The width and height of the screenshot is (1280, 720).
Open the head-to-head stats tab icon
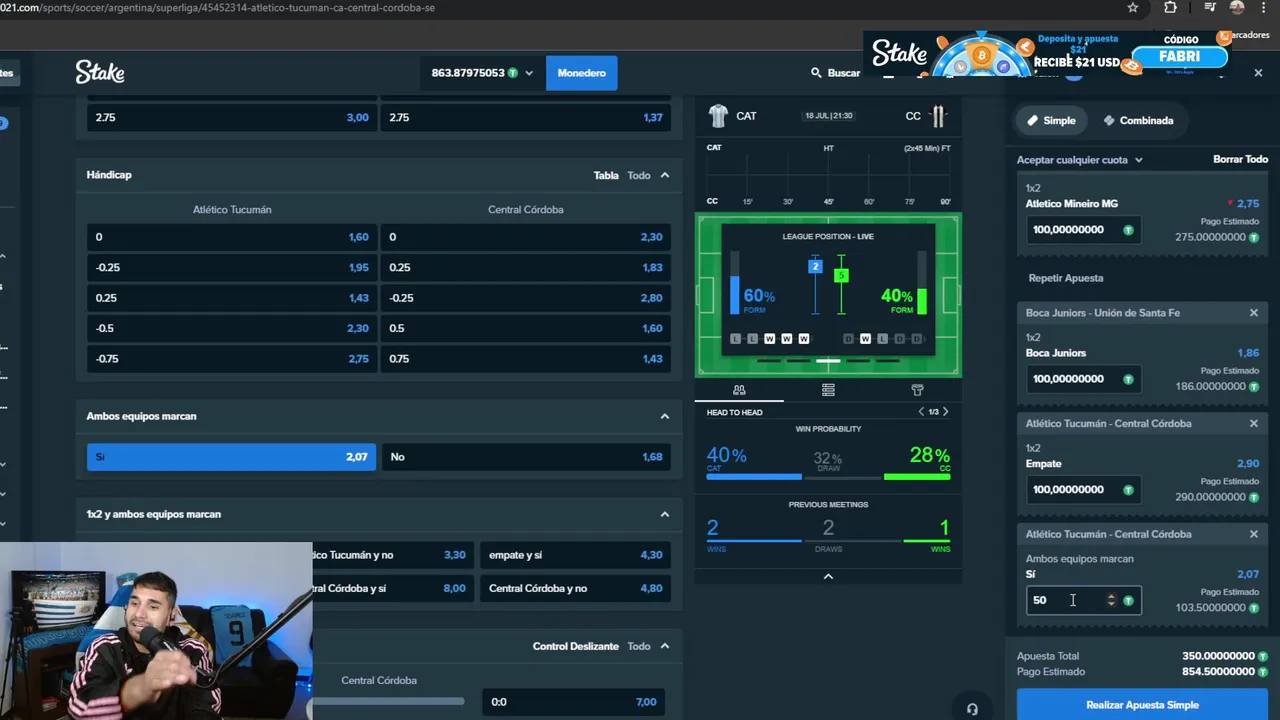click(739, 390)
